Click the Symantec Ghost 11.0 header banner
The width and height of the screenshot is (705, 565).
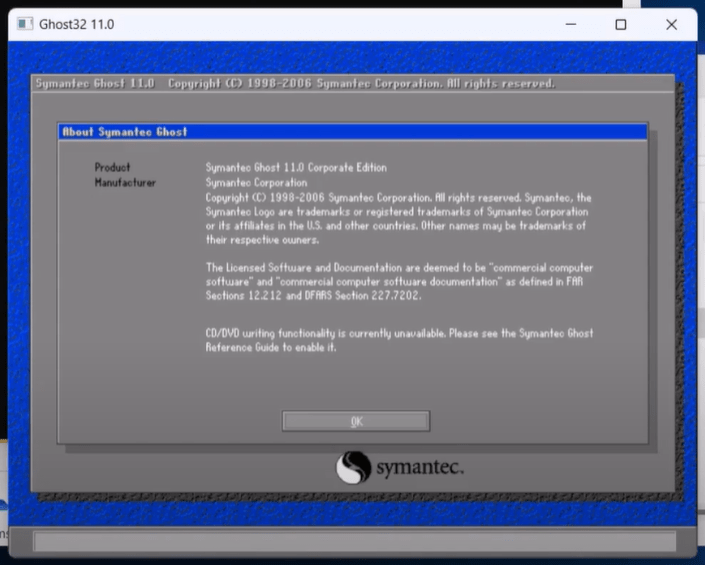click(294, 83)
